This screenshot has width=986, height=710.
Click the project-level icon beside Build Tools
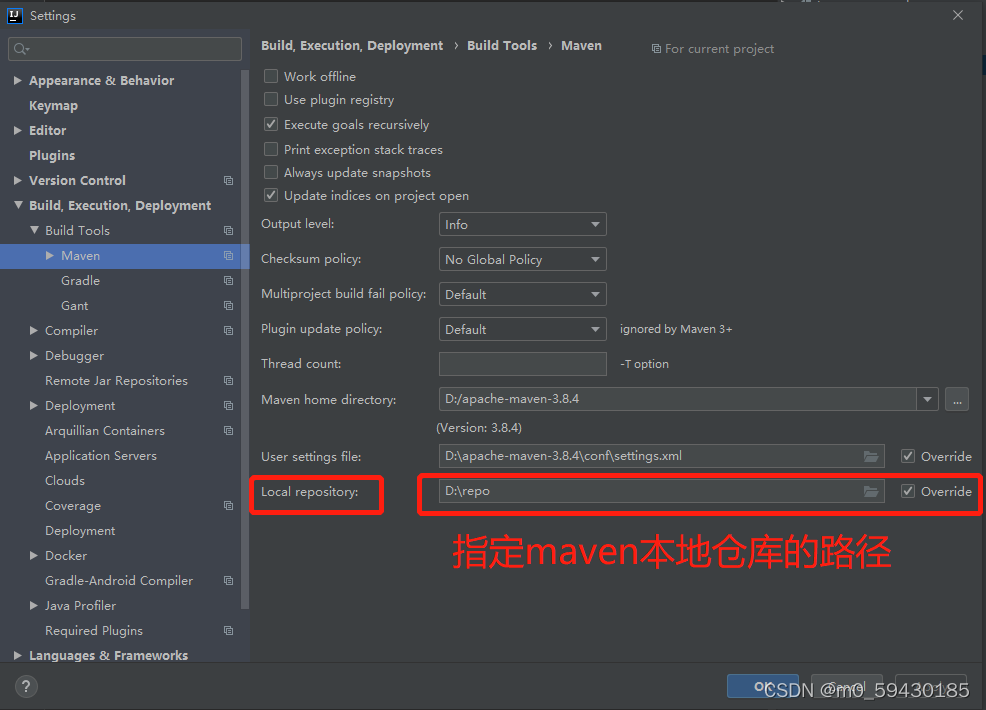[x=228, y=231]
